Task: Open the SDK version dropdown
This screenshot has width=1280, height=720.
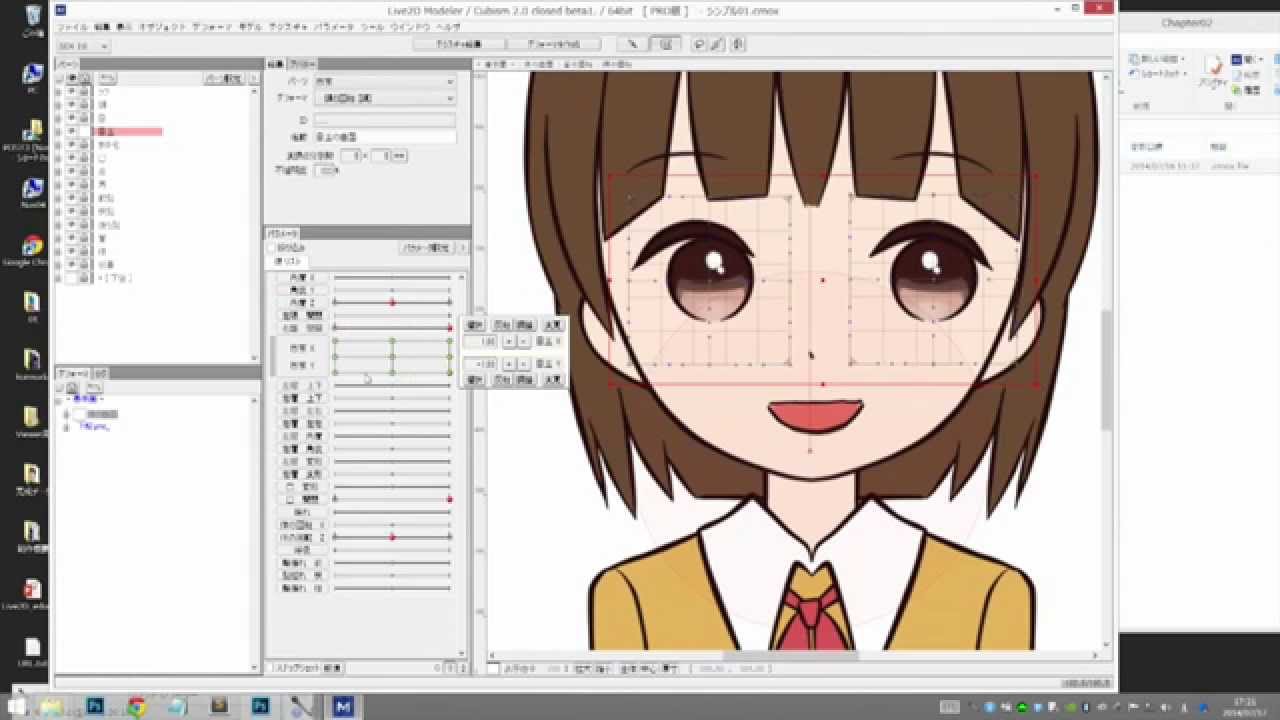Action: click(x=83, y=46)
